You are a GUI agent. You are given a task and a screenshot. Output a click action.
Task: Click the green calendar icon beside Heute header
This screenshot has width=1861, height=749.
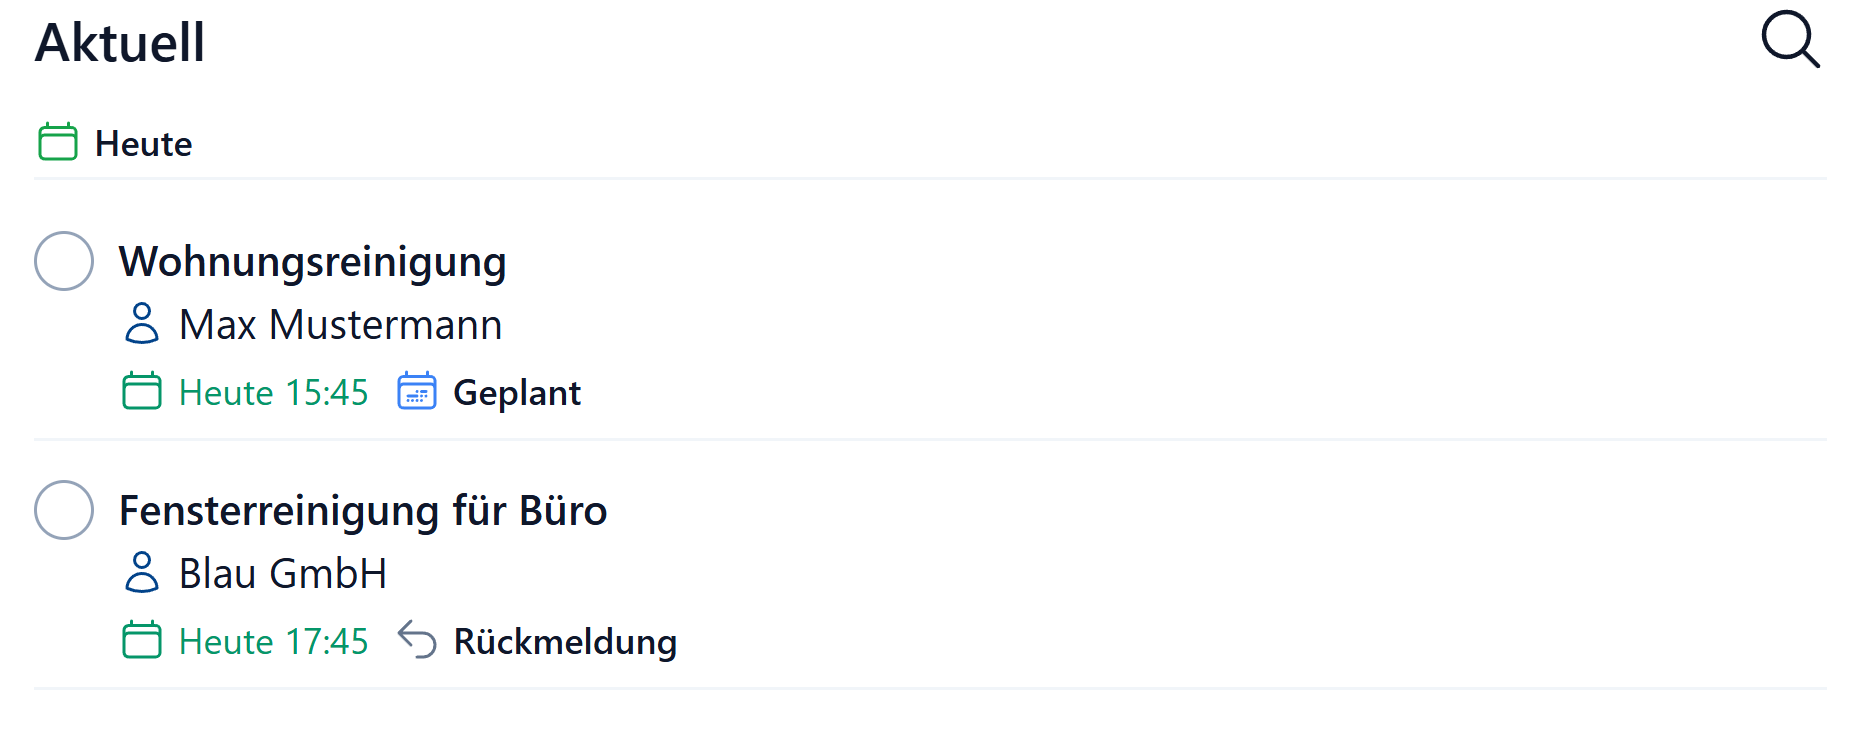point(58,142)
